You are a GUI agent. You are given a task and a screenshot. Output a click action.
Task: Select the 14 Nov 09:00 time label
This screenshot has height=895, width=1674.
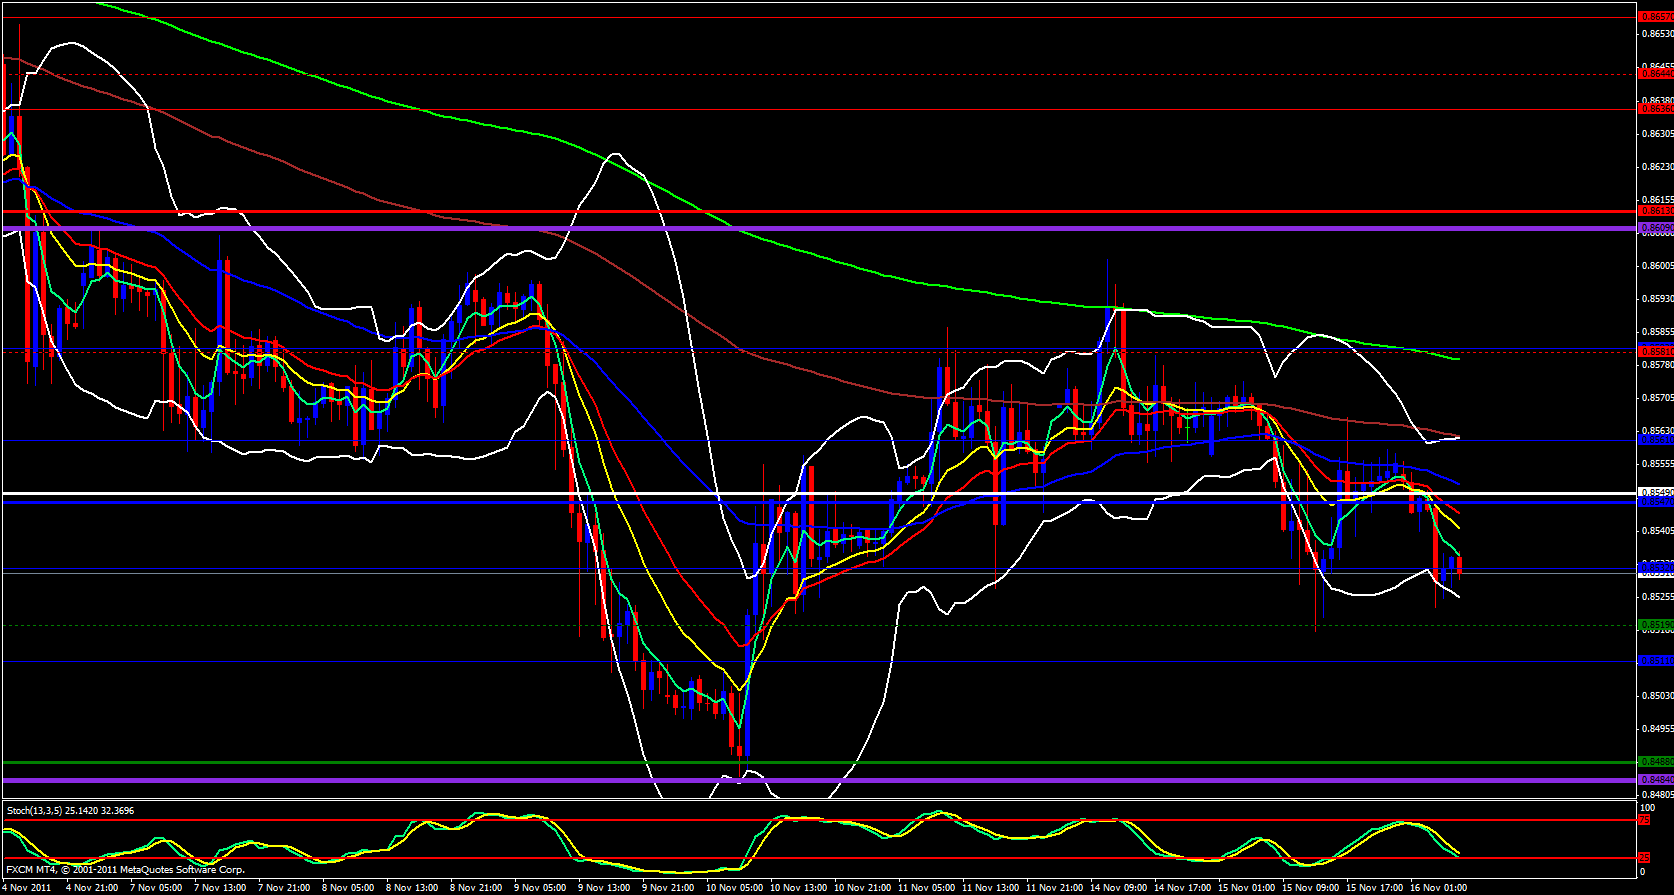tap(1119, 888)
